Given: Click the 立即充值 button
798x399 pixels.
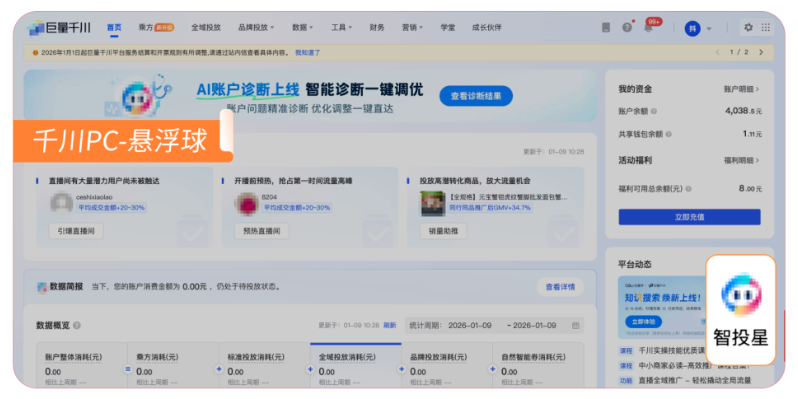Looking at the screenshot, I should (690, 217).
